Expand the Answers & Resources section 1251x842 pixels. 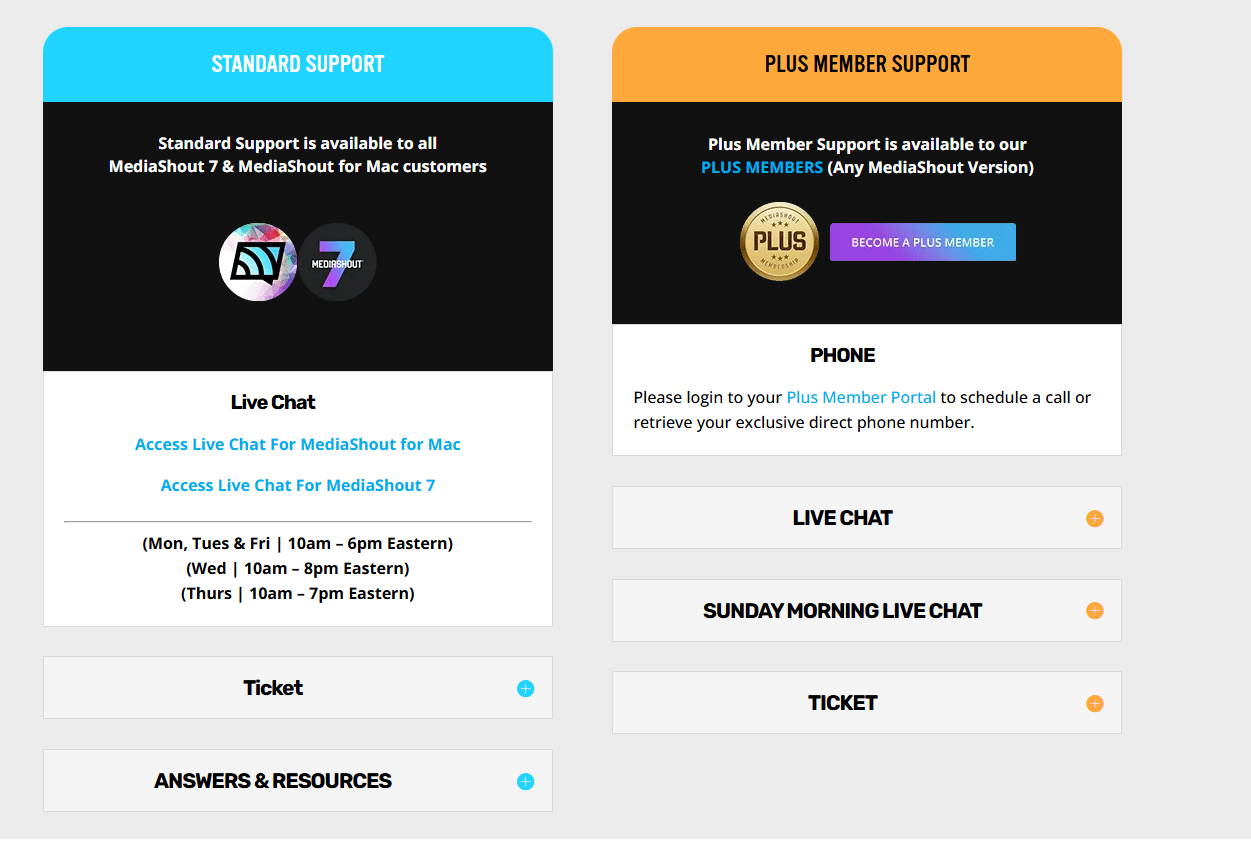click(297, 781)
